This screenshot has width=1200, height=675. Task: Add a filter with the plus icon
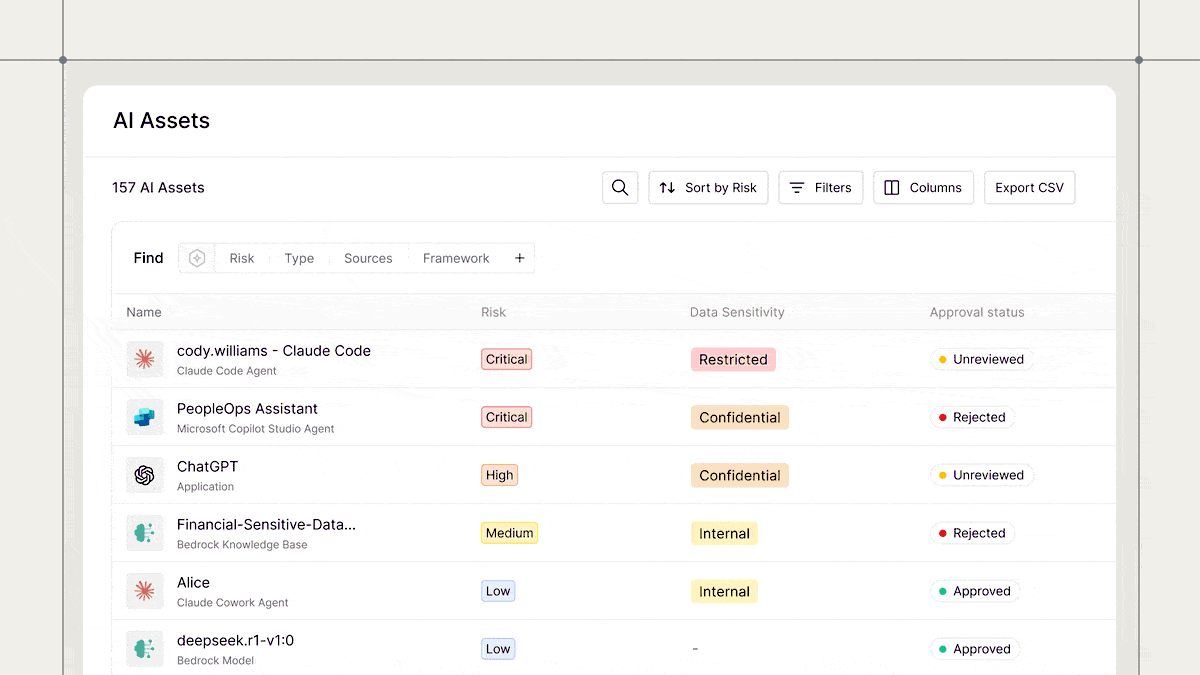click(x=520, y=258)
